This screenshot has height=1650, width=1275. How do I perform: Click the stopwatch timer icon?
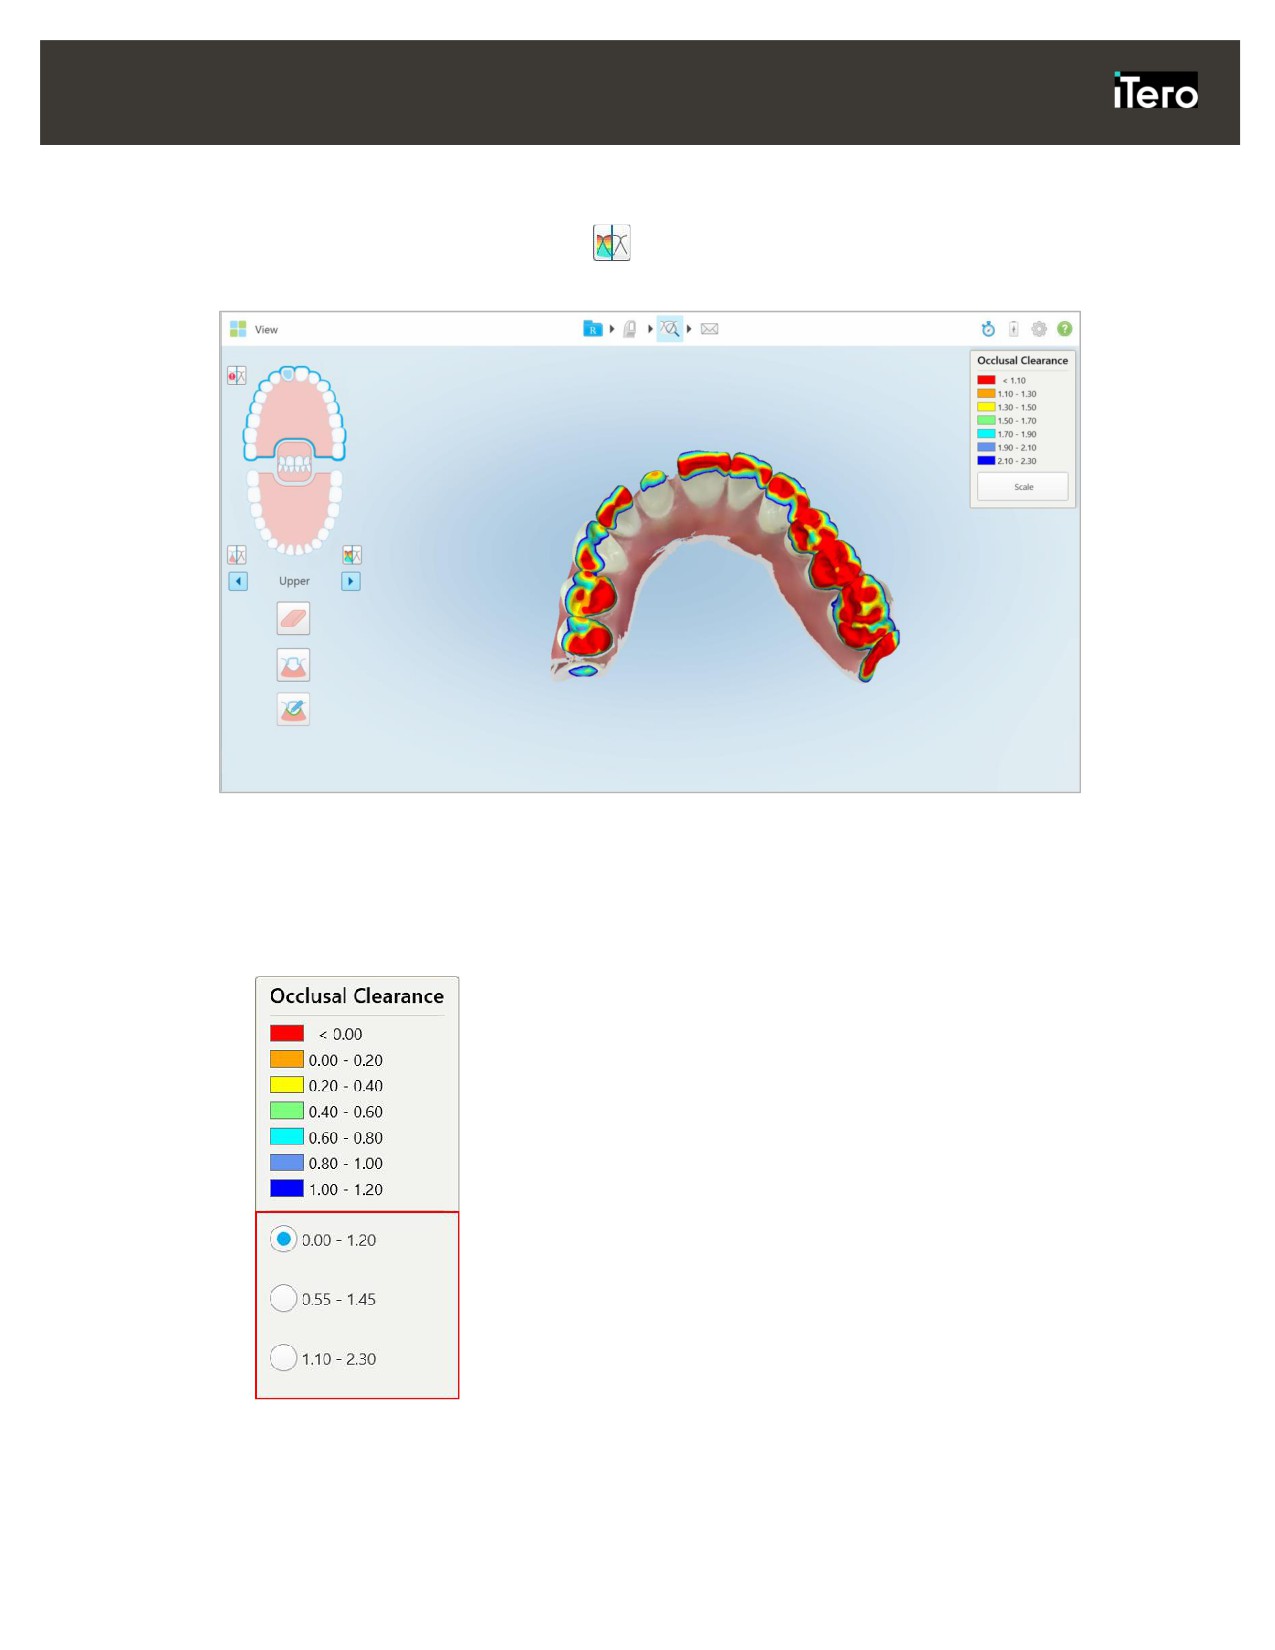click(x=988, y=329)
